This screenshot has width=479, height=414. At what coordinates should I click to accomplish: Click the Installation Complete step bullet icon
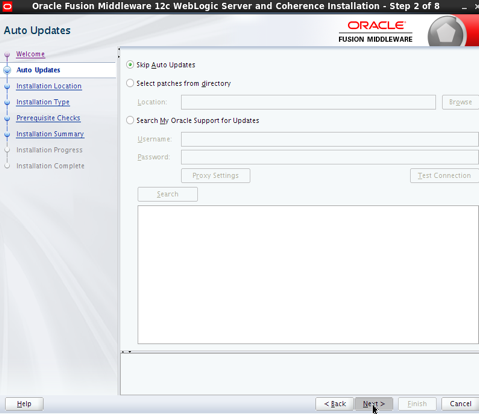coord(7,166)
